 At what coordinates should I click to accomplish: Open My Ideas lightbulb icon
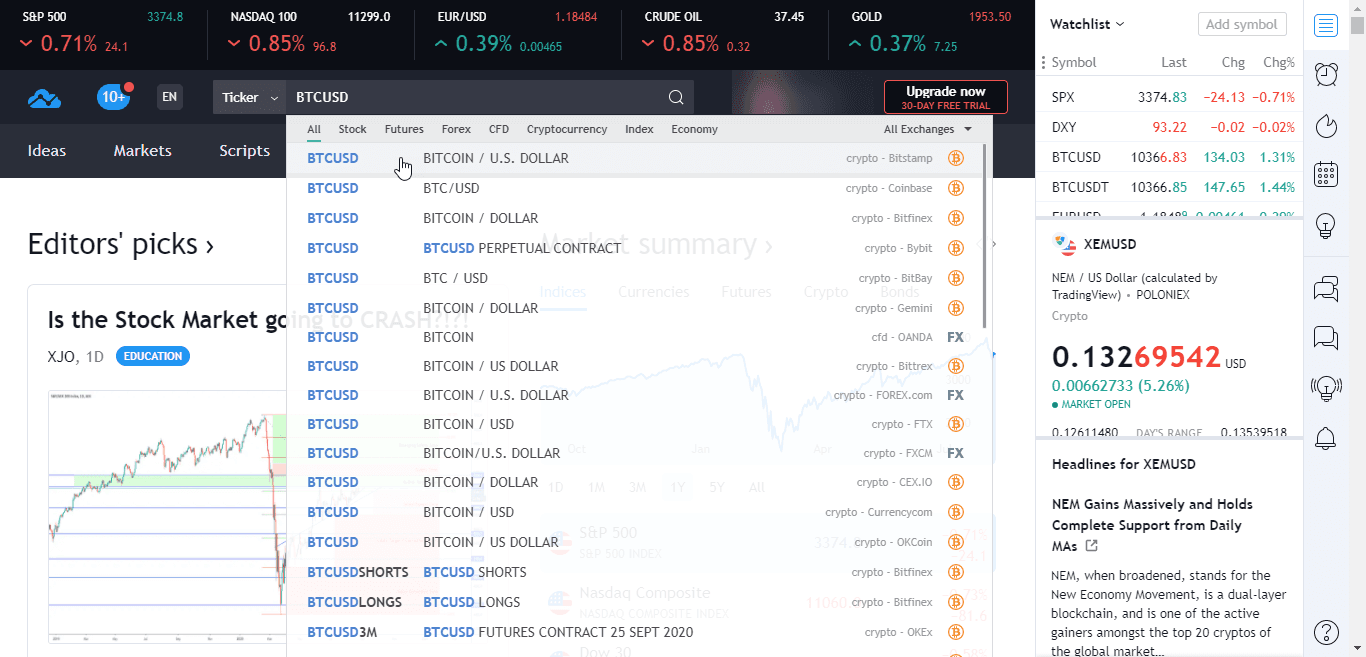click(1326, 226)
